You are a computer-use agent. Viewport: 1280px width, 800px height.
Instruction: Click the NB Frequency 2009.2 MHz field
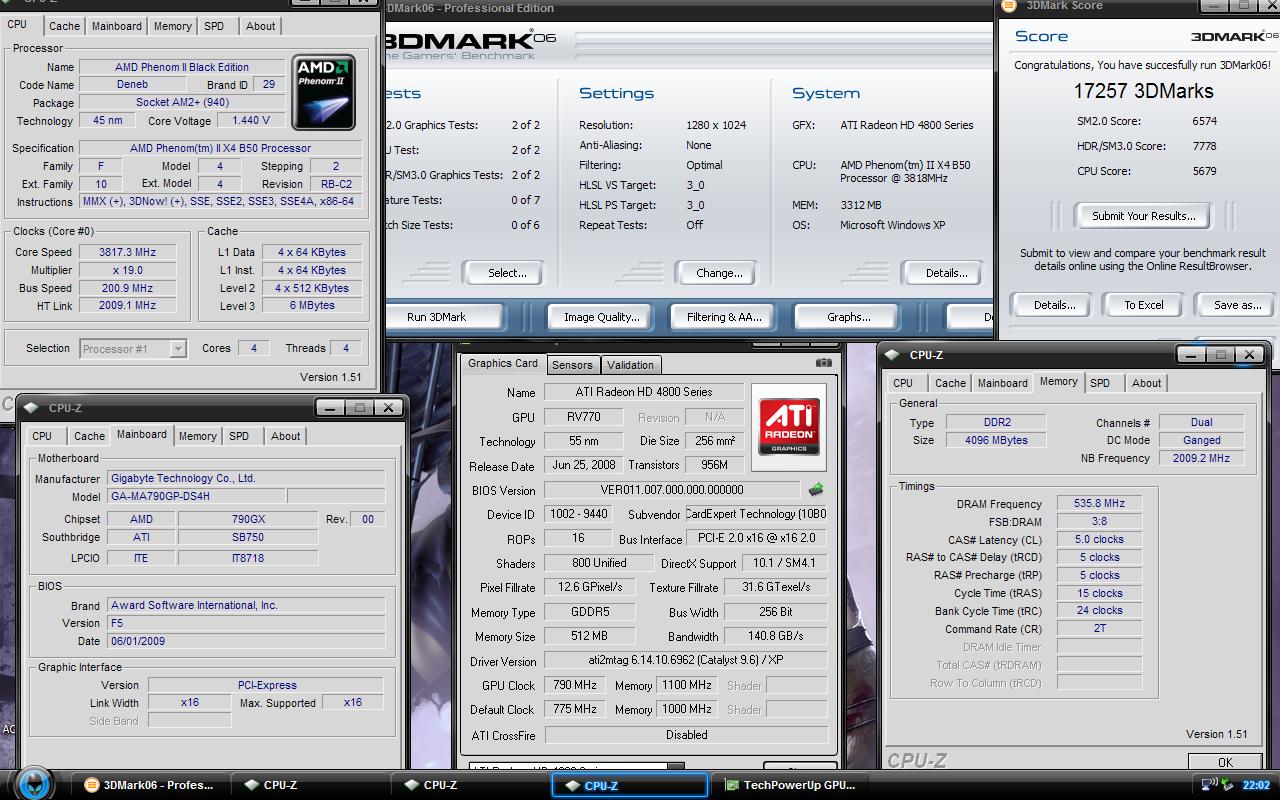[1201, 458]
